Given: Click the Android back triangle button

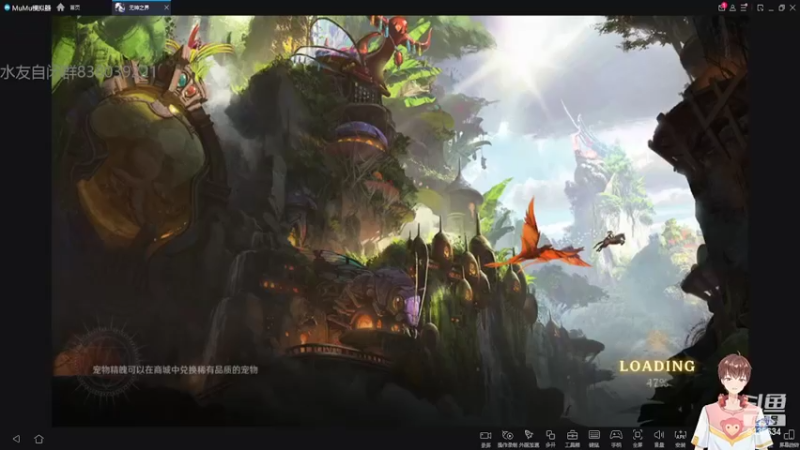Looking at the screenshot, I should tap(16, 439).
